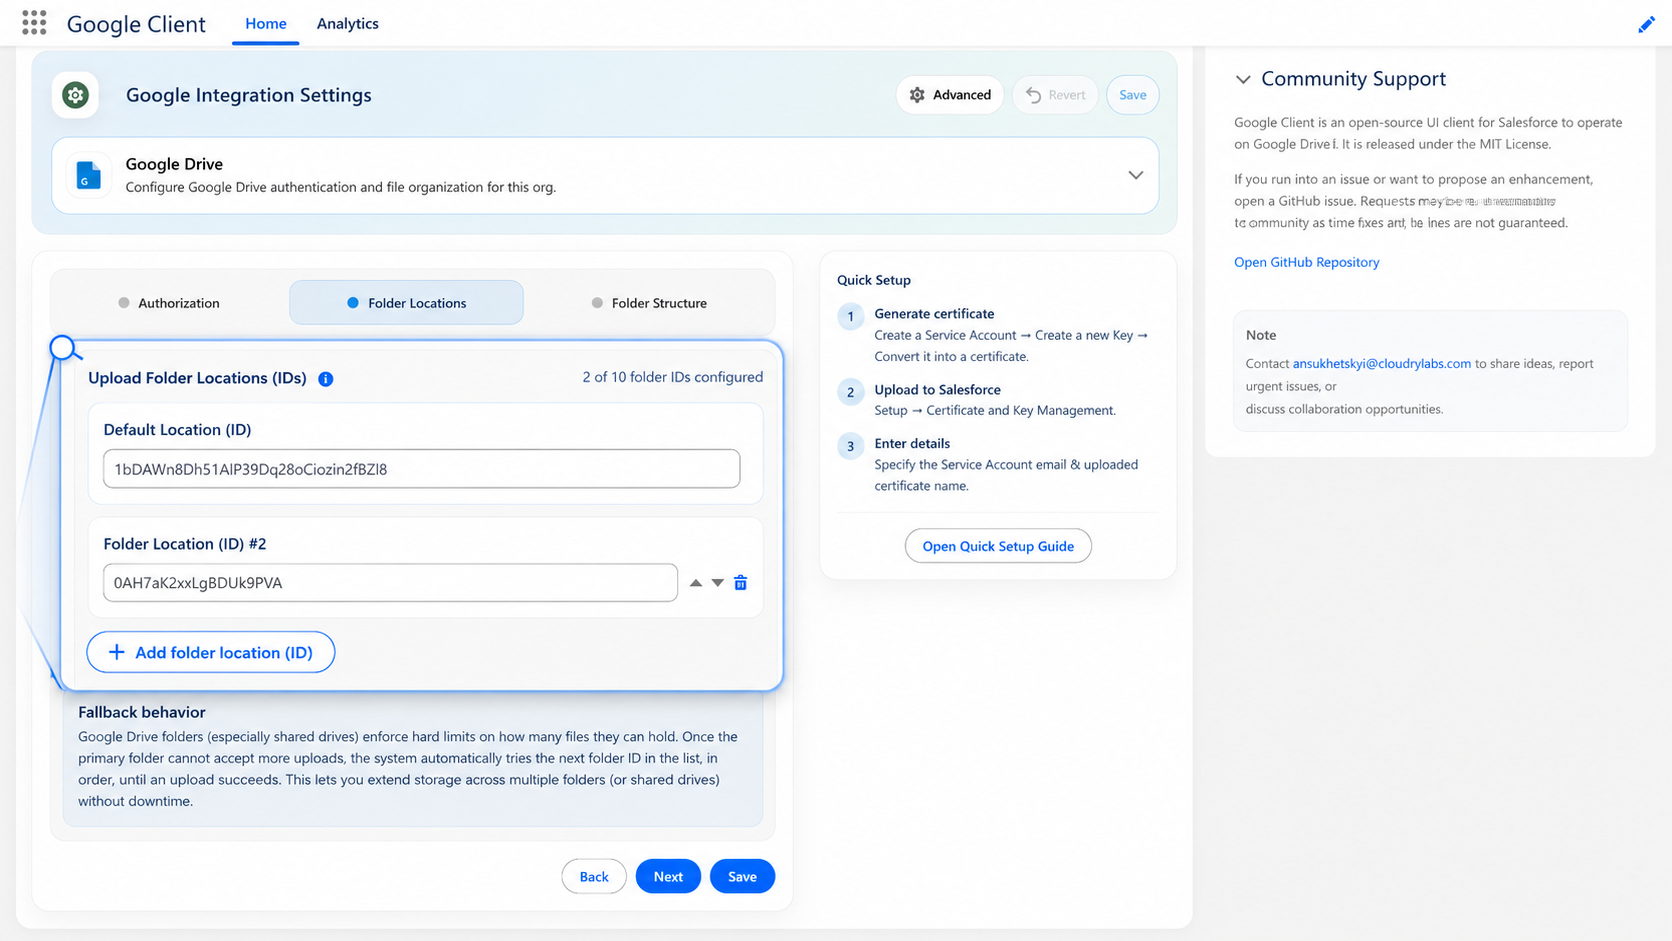Click the ansukhetskyi@cloudrylabs.com email link

coord(1382,364)
